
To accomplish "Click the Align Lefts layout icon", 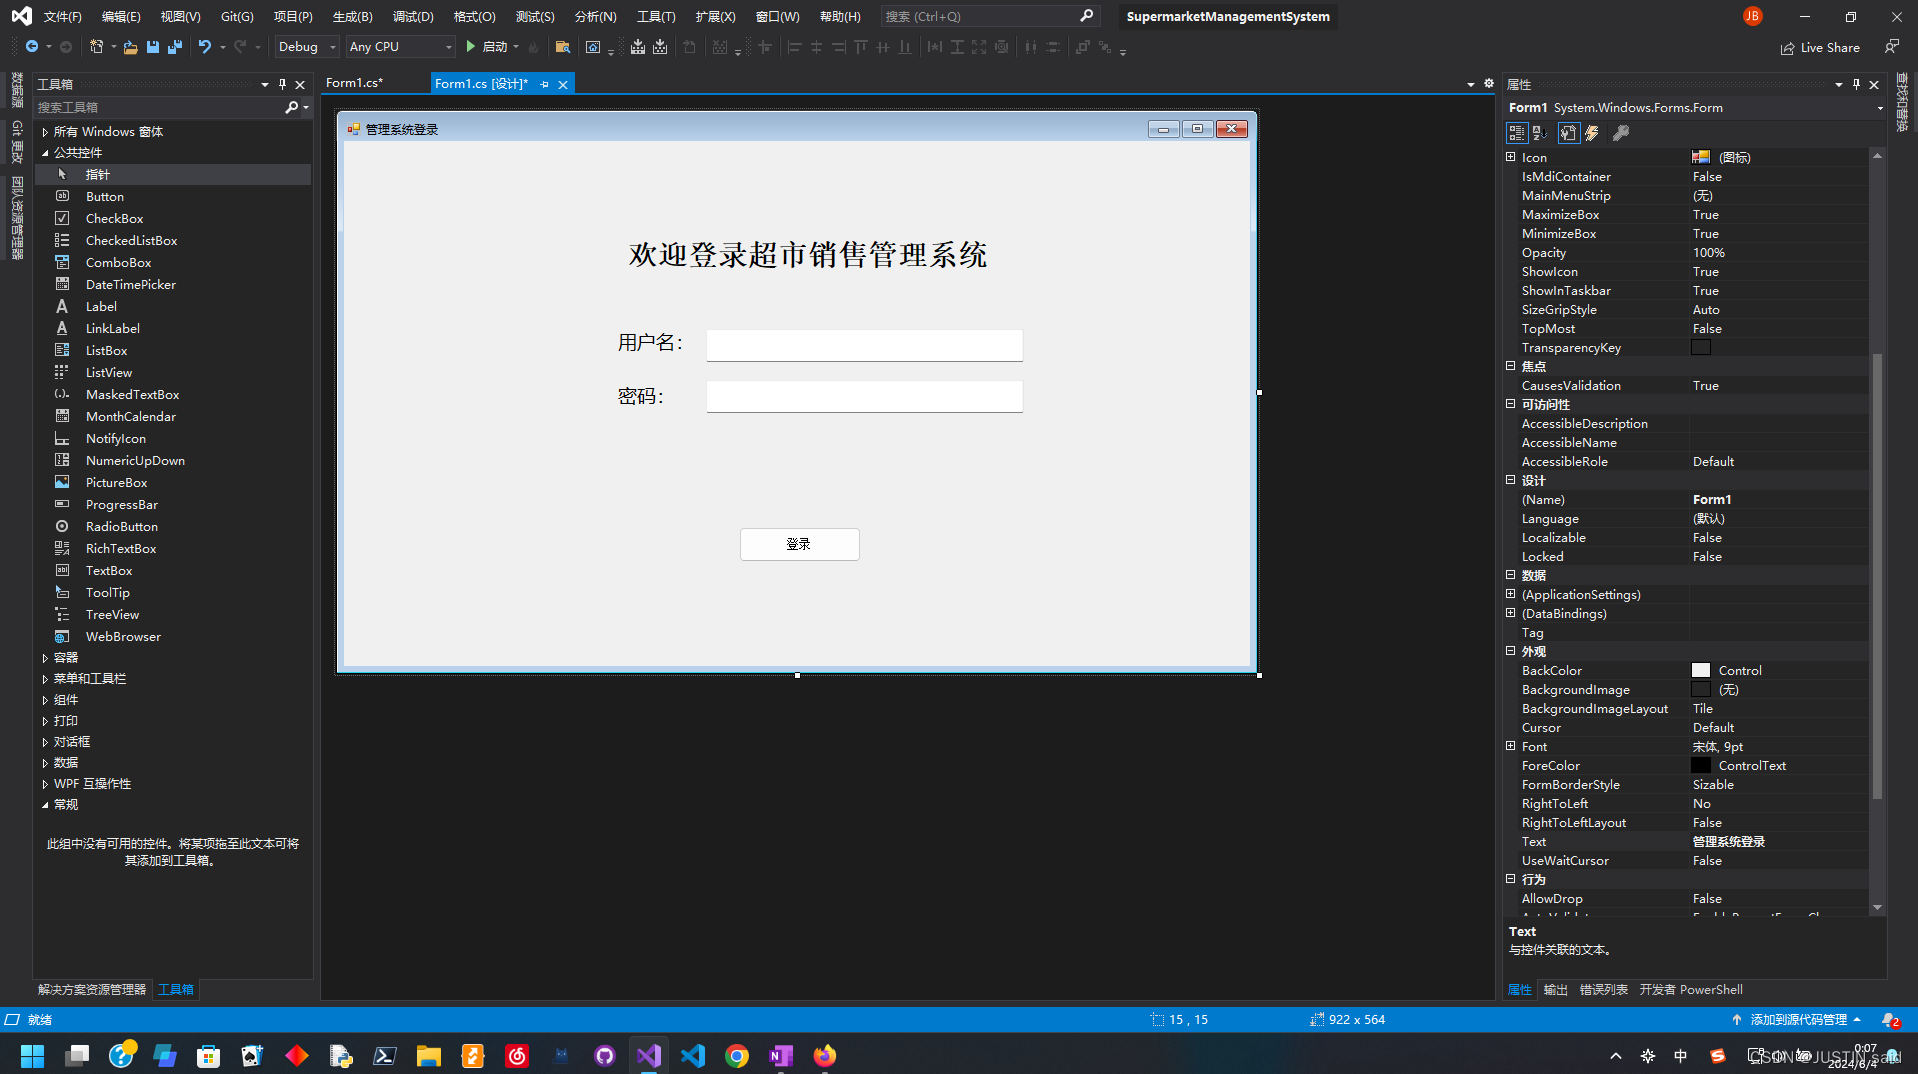I will pyautogui.click(x=795, y=47).
